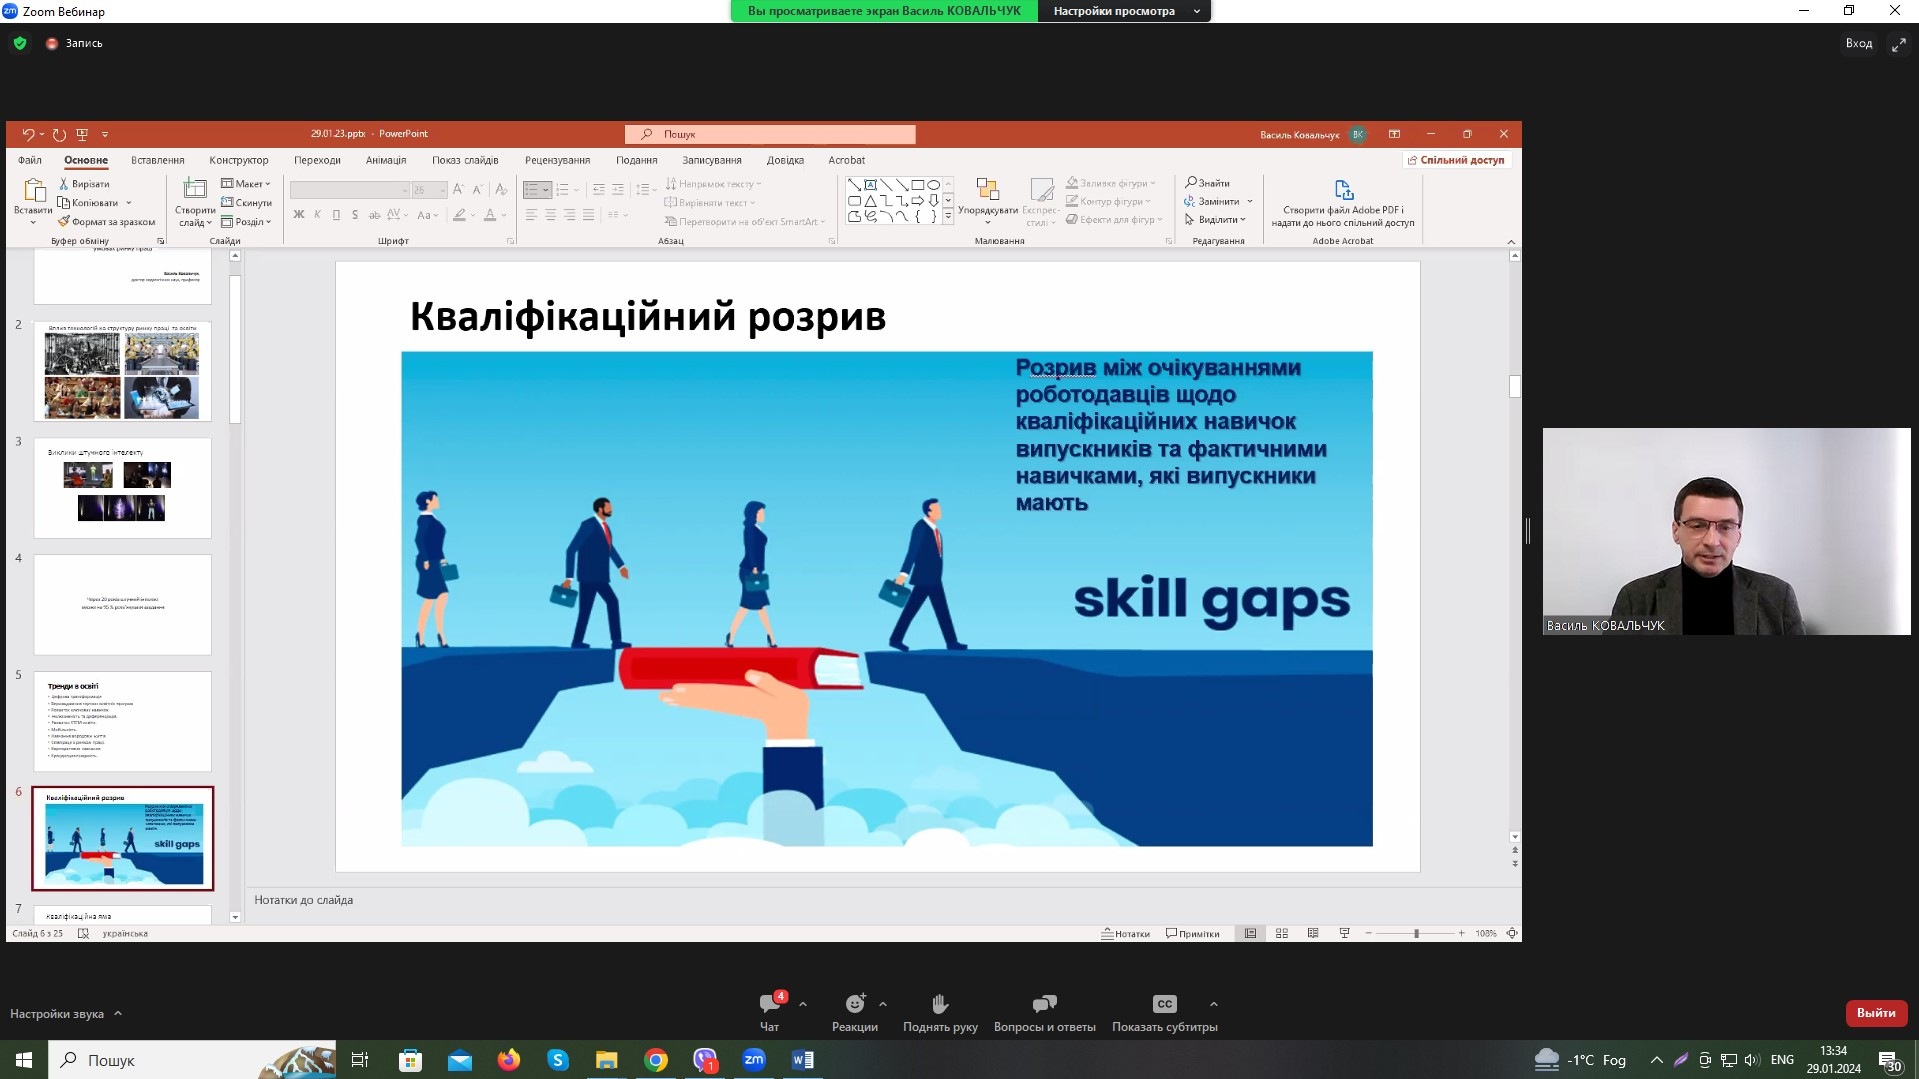Click the PowerPoint zoom slider in the status bar
1919x1079 pixels.
[1415, 933]
